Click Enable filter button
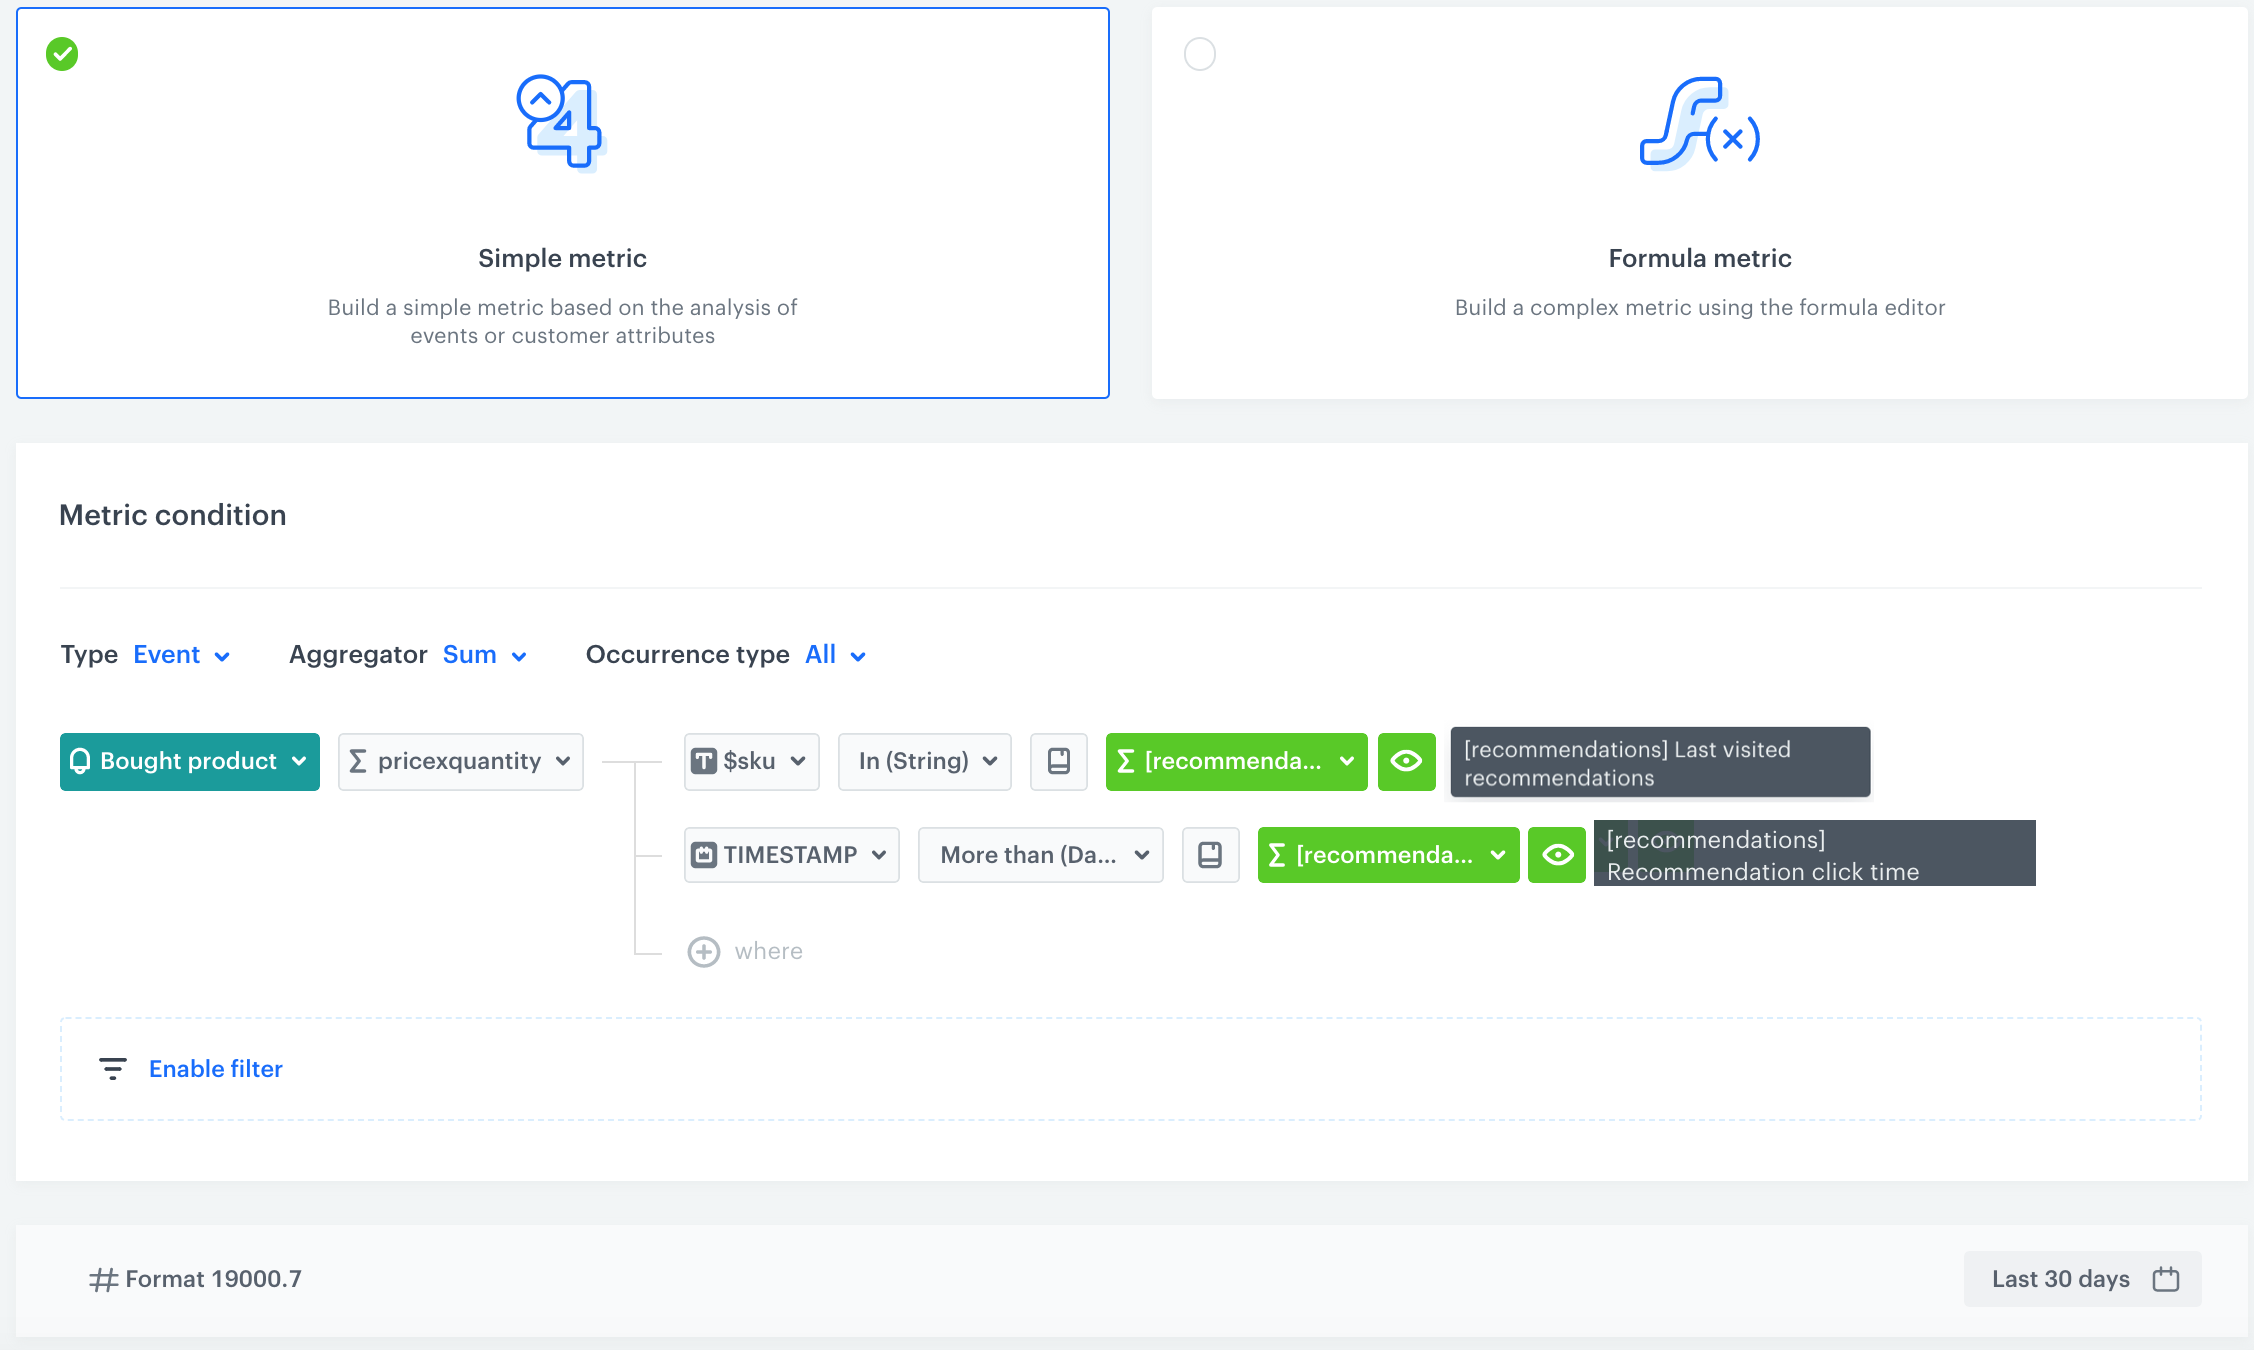Screen dimensions: 2254x1350 pos(215,1067)
